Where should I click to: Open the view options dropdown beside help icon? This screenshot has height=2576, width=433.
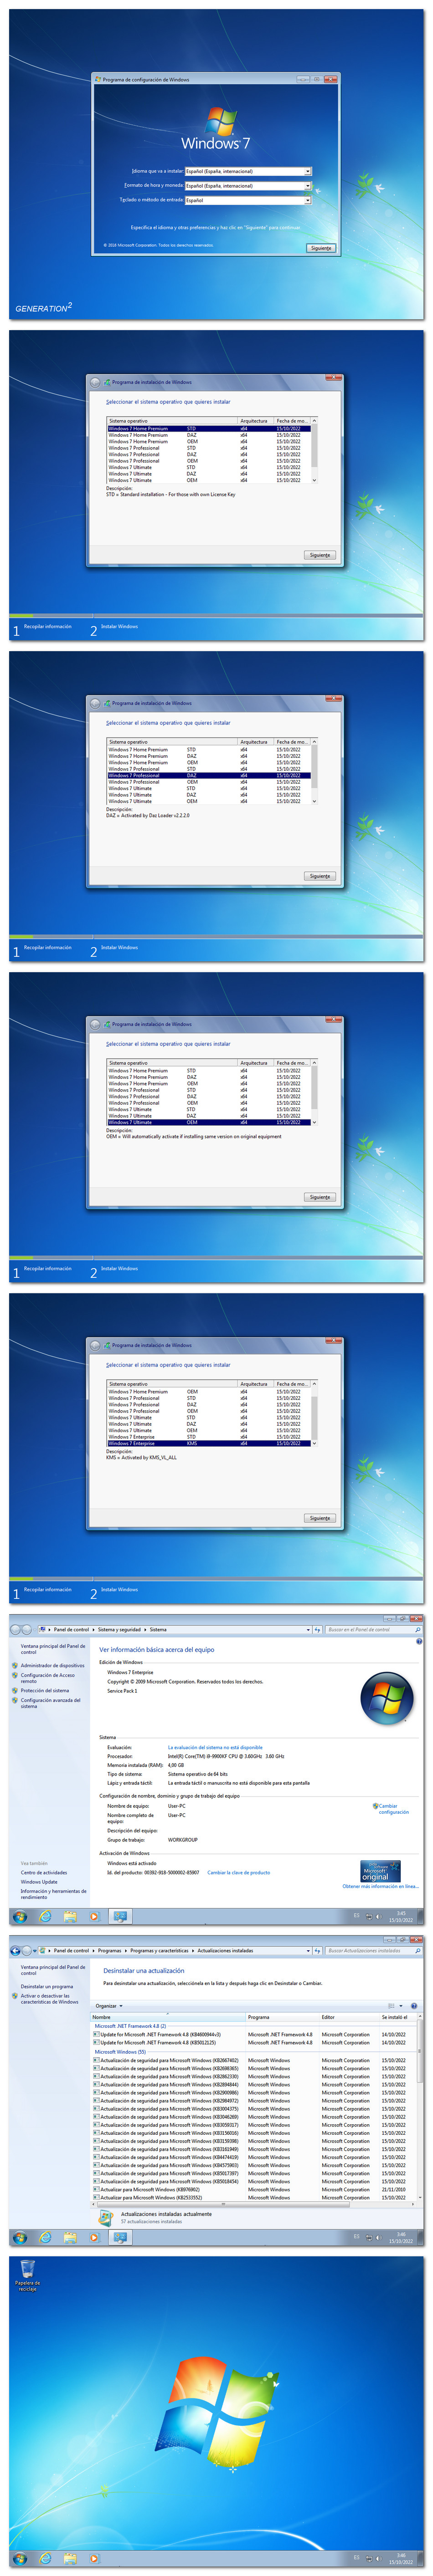[x=402, y=2006]
